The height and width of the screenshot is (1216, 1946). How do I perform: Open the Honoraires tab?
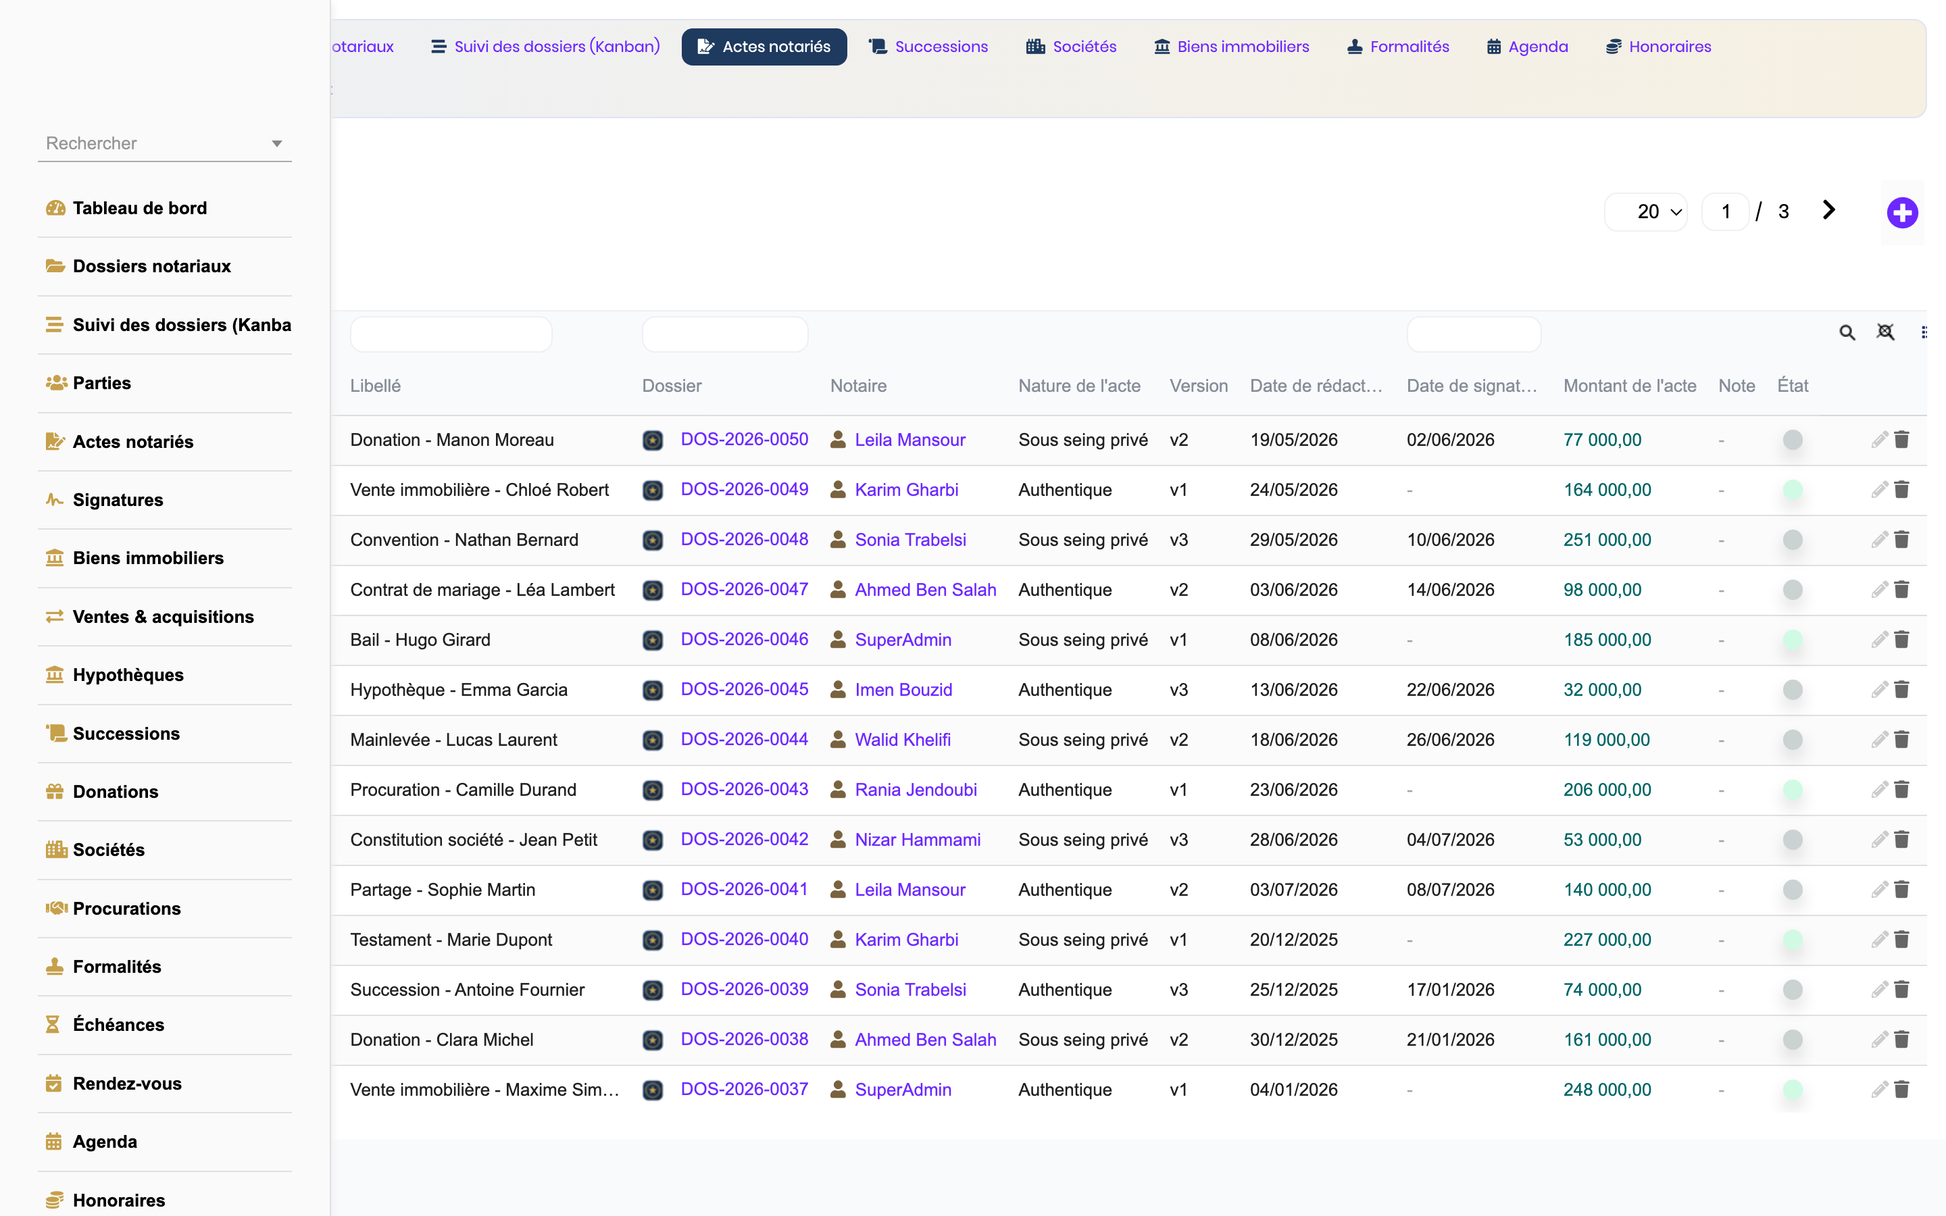1659,47
